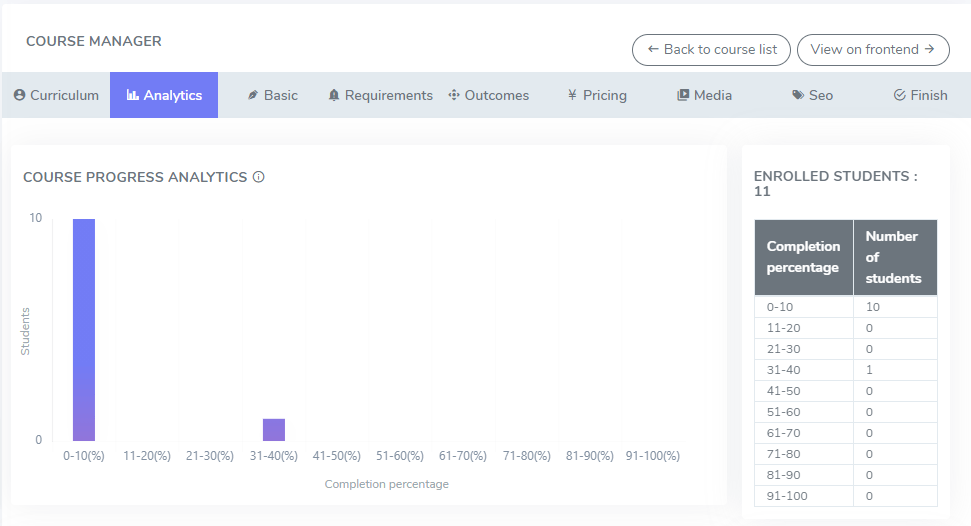The width and height of the screenshot is (971, 526).
Task: Select the 31-40 row in students table
Action: tap(845, 370)
